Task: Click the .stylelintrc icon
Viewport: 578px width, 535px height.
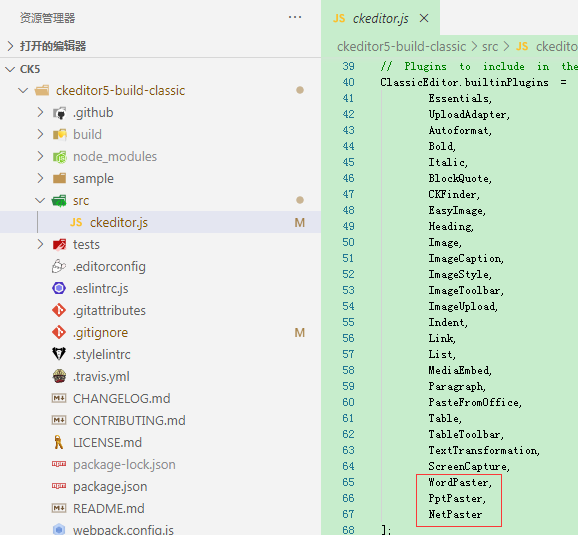Action: coord(59,354)
